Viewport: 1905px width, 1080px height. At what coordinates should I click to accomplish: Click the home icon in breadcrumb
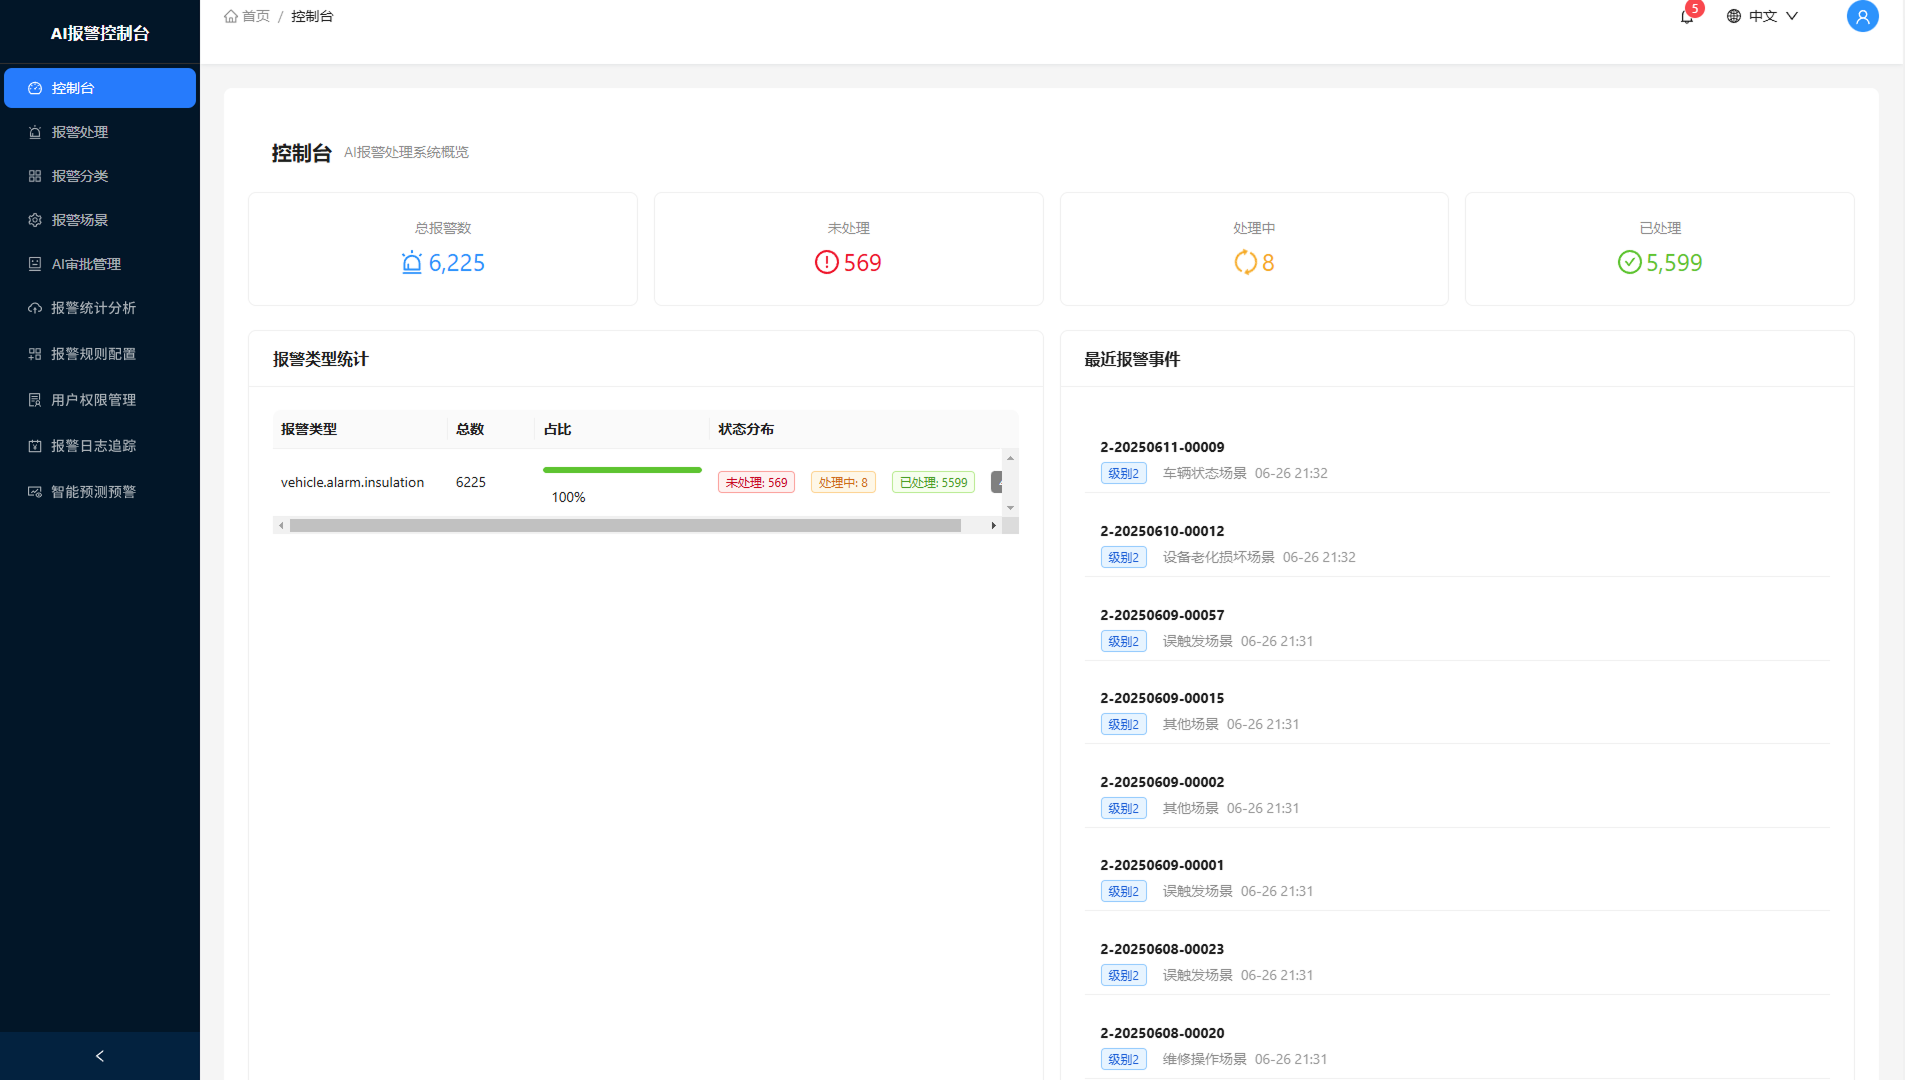tap(231, 16)
